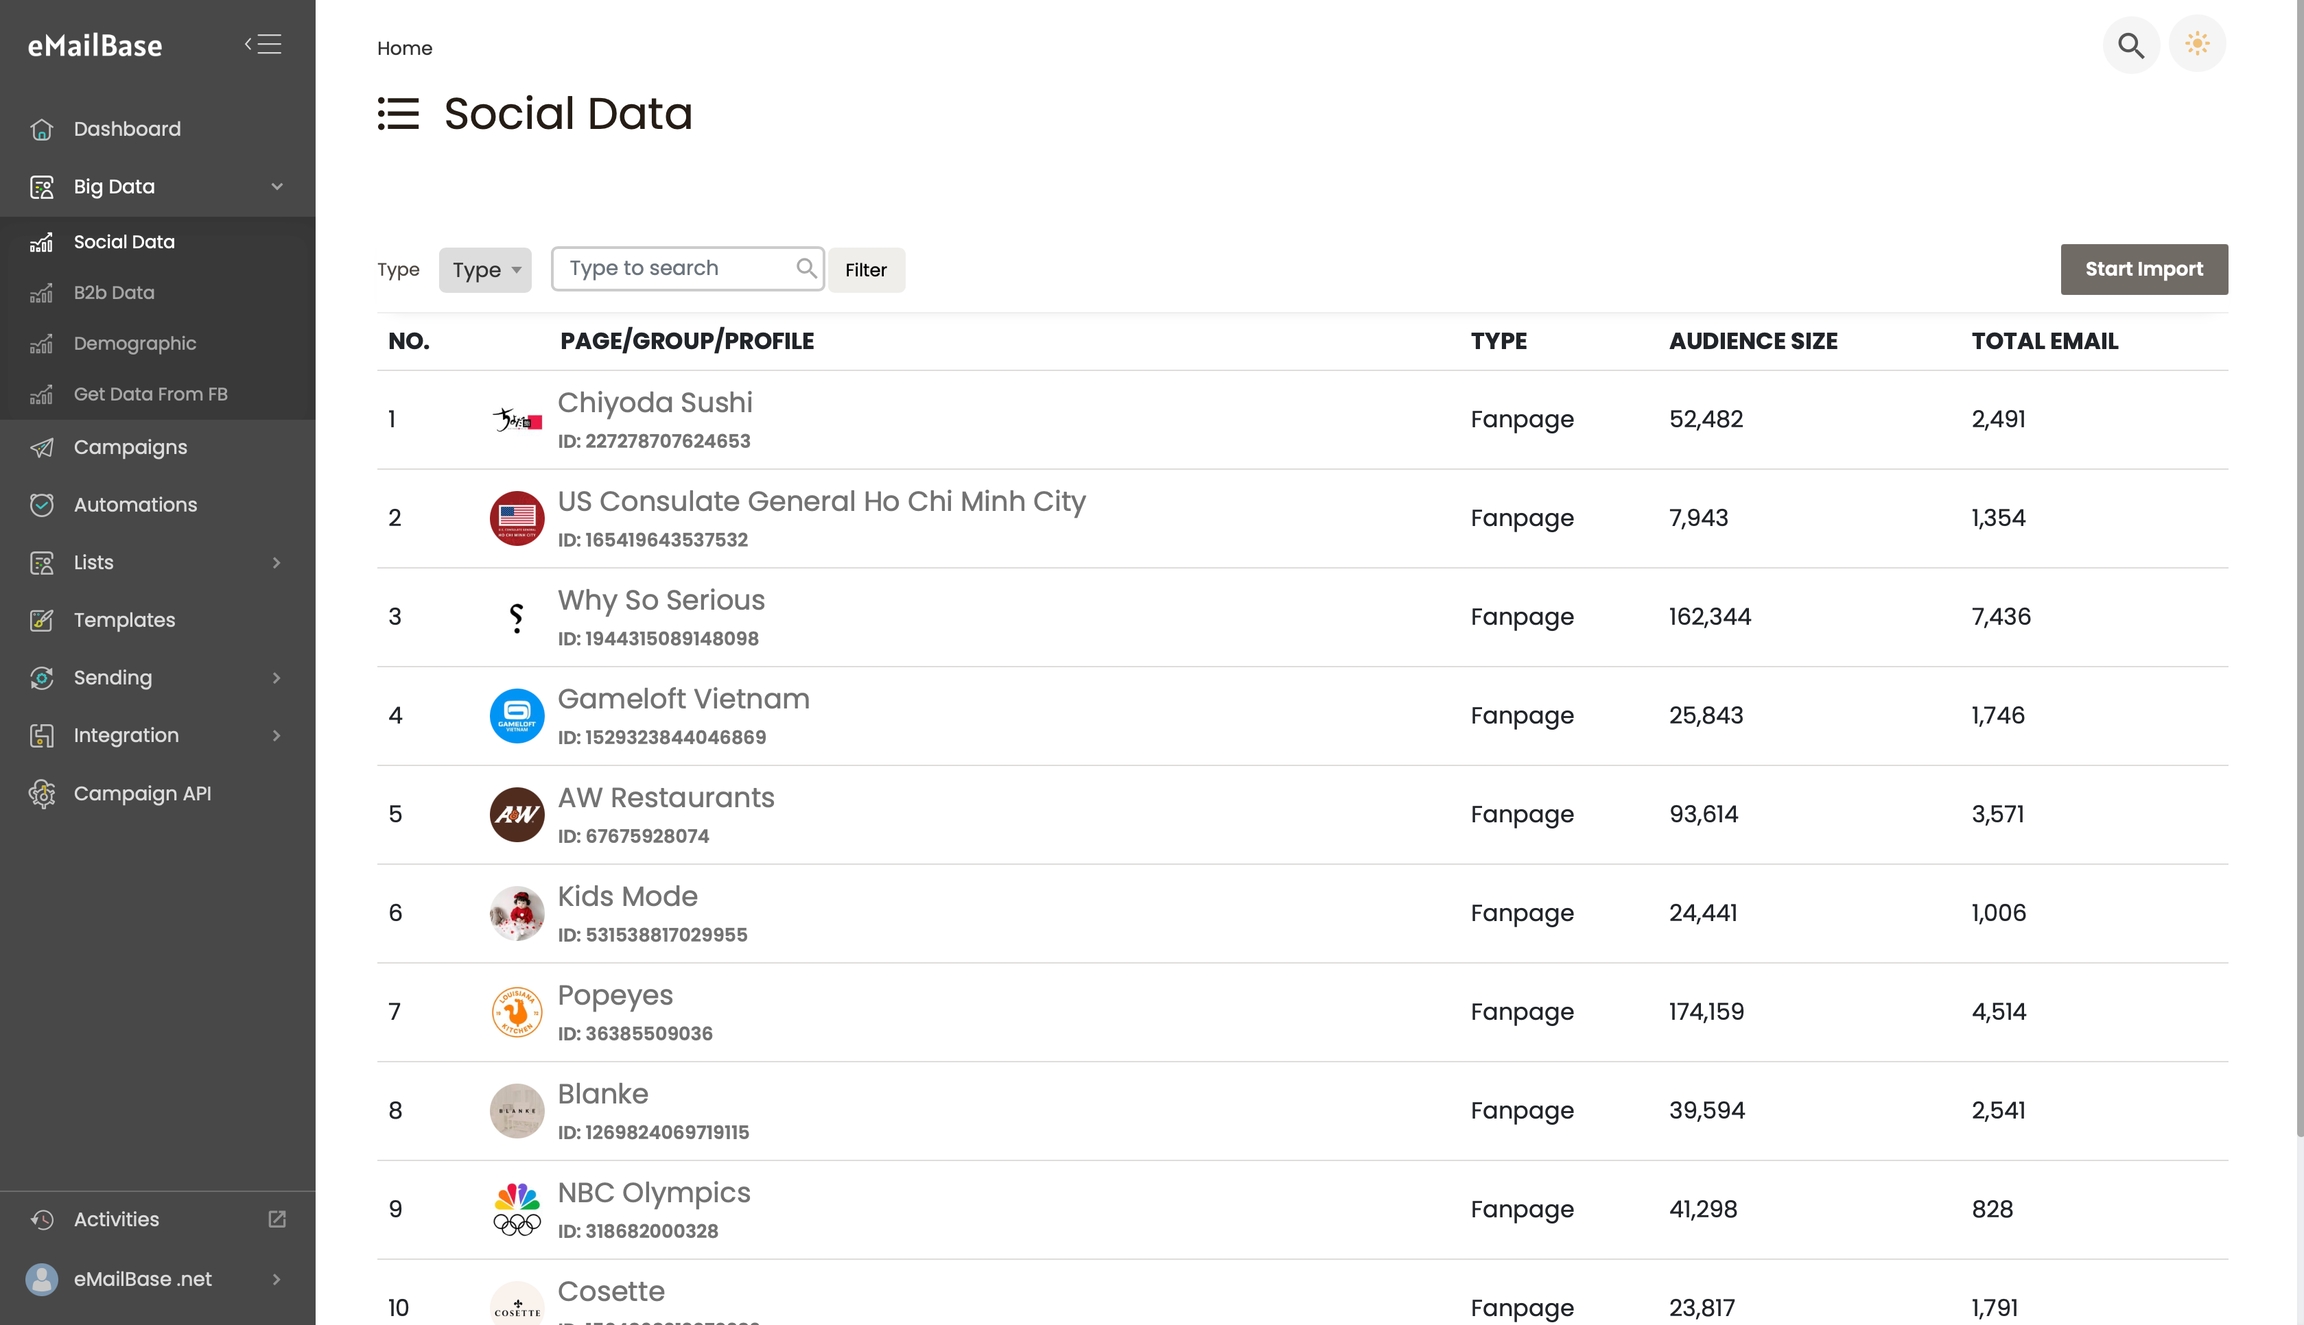This screenshot has height=1325, width=2304.
Task: Select B2b Data menu item
Action: [x=114, y=293]
